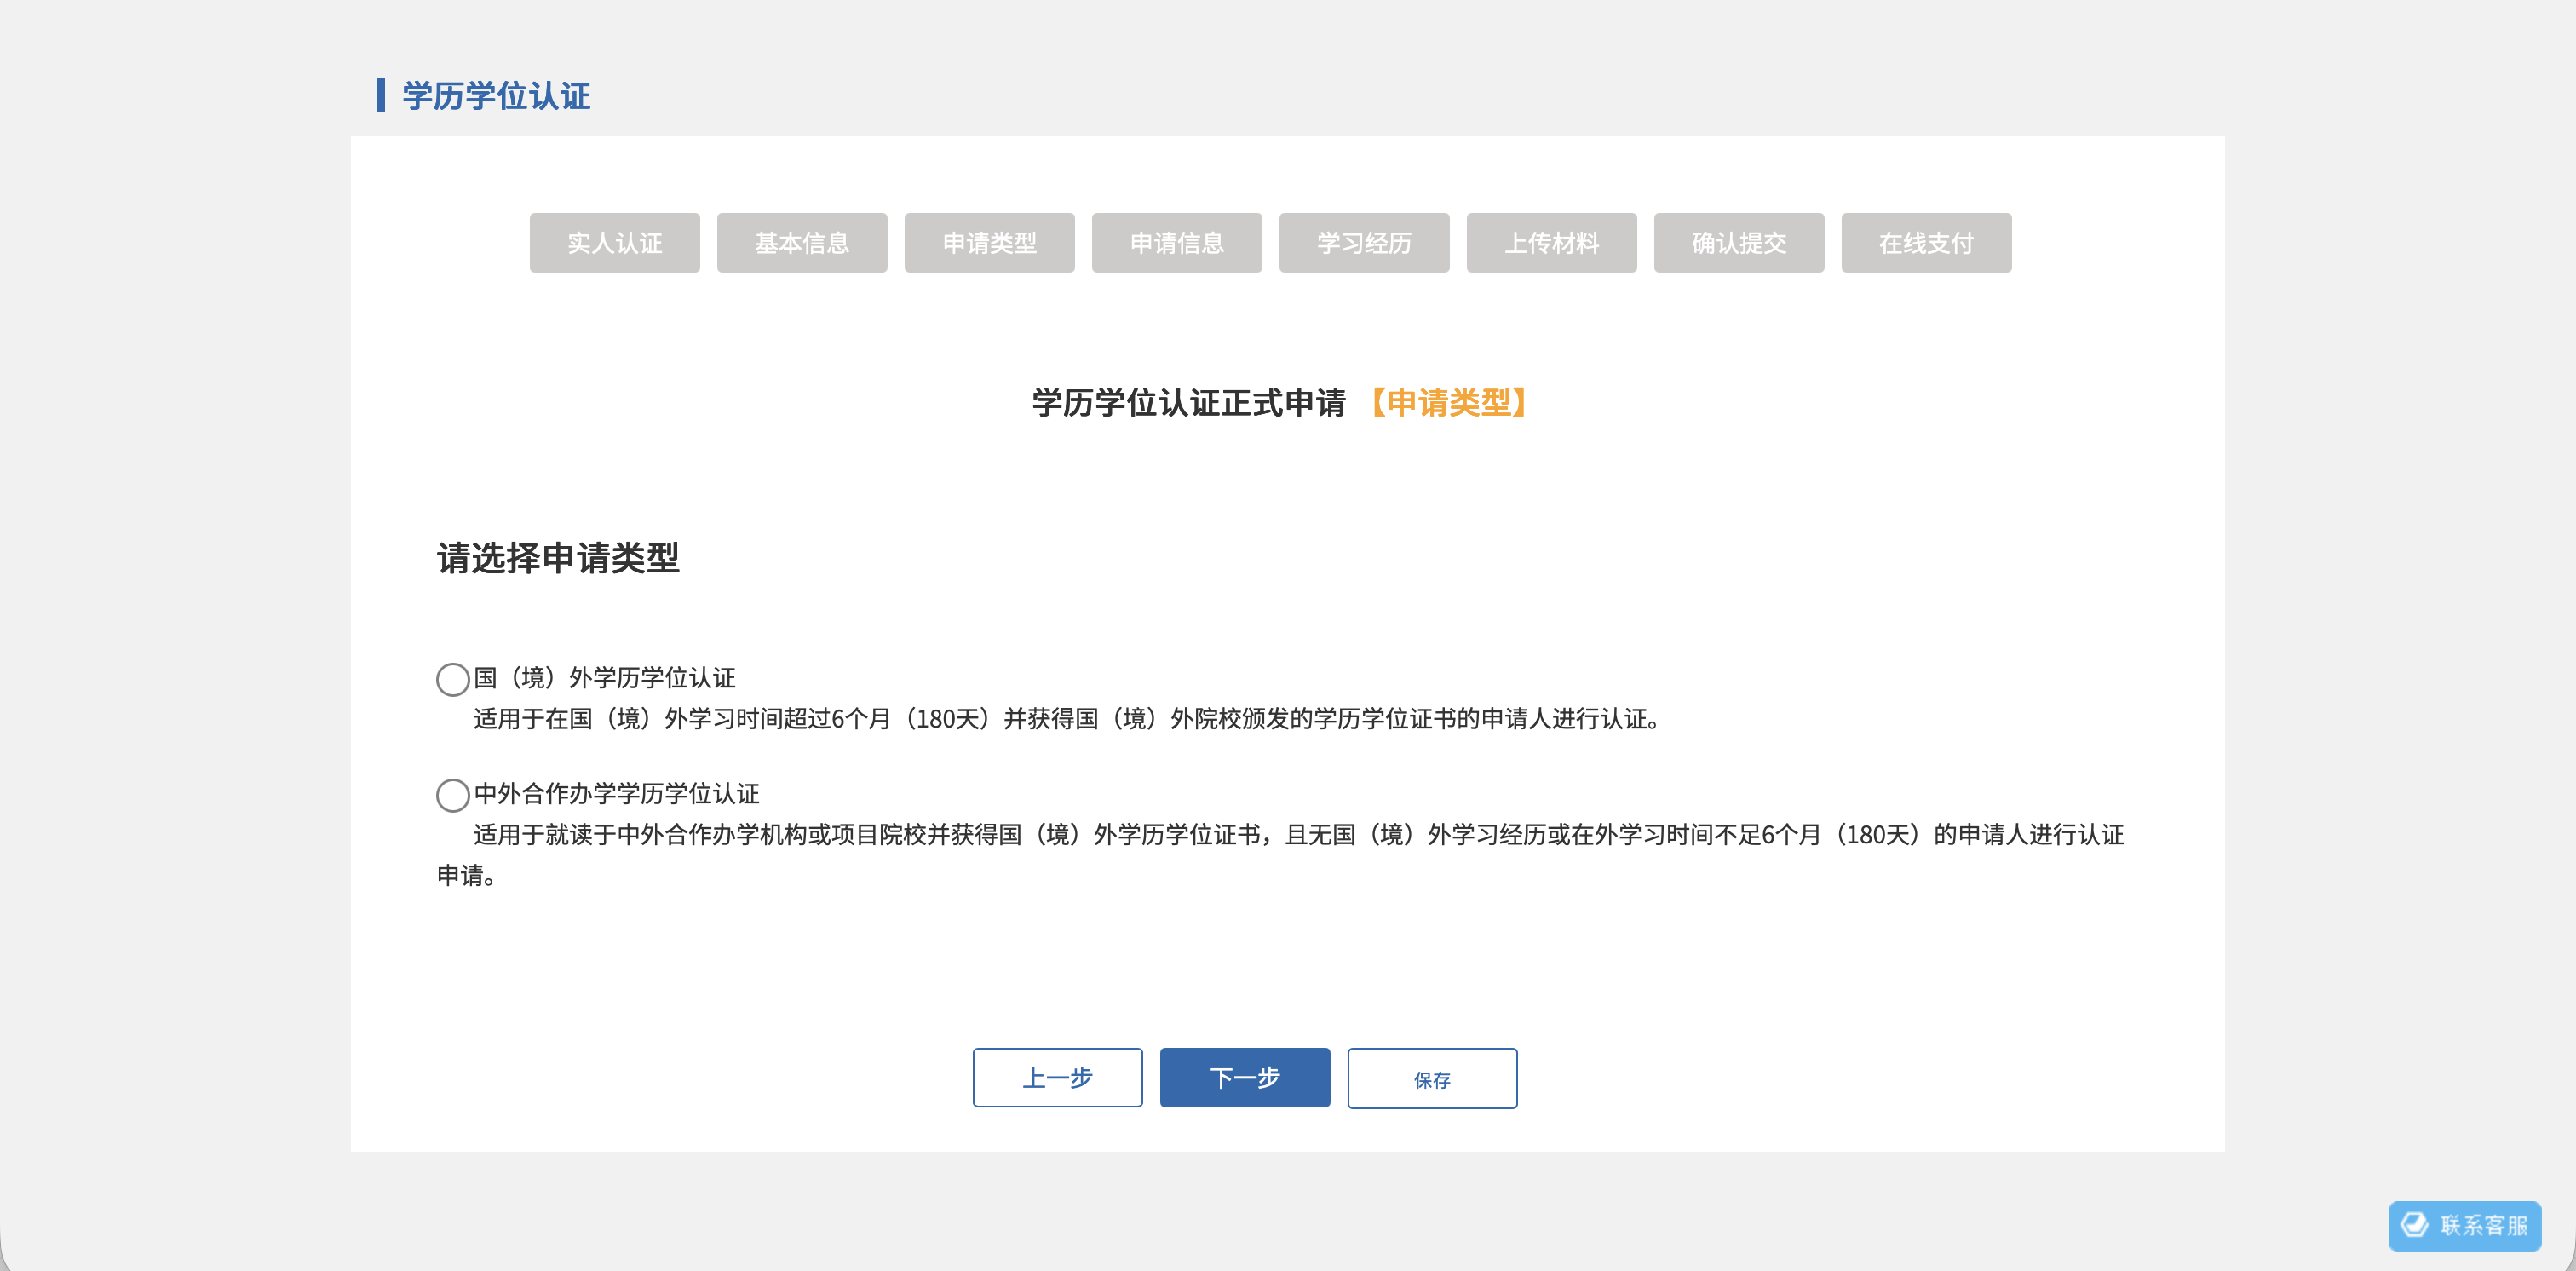Select the 国（境）外学历学位认证 radio button
The width and height of the screenshot is (2576, 1271).
[x=452, y=679]
